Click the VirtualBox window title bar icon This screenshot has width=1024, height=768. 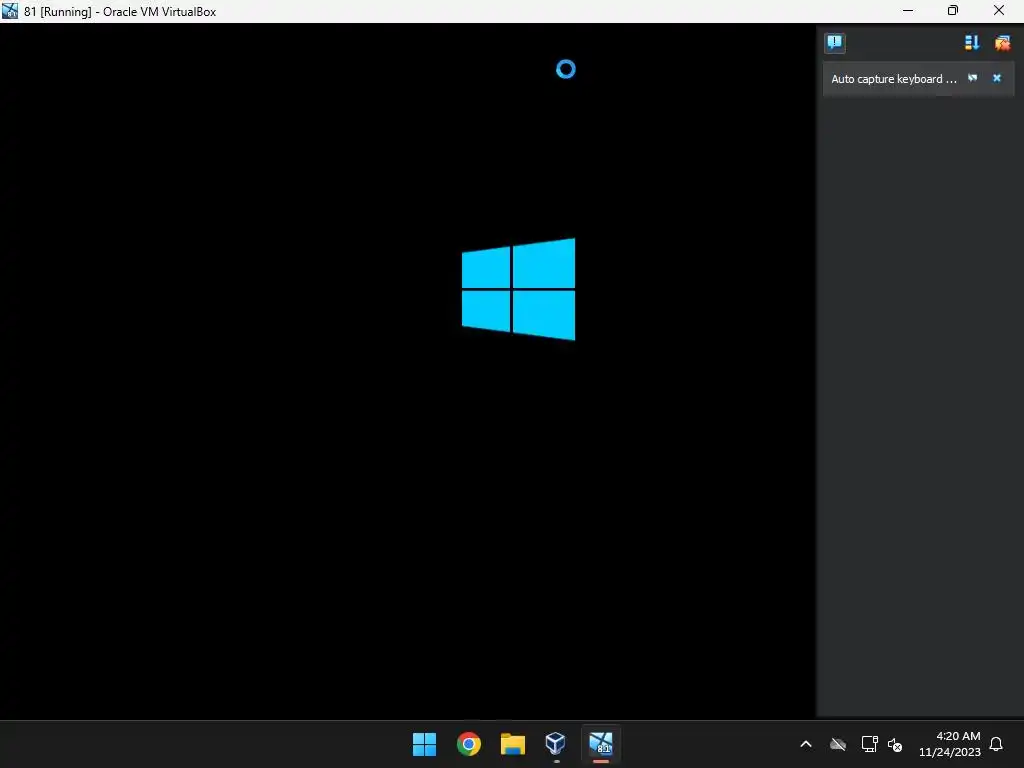coord(10,11)
